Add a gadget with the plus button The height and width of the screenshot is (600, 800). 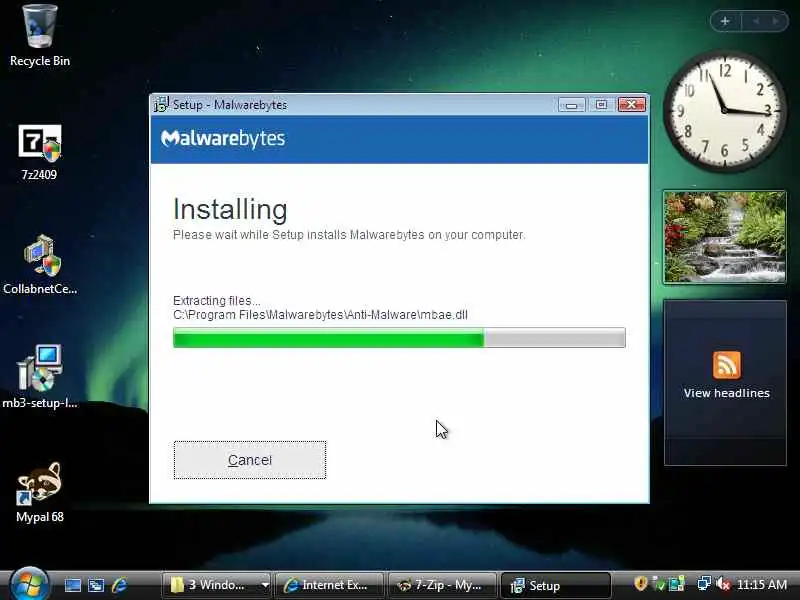pos(725,21)
